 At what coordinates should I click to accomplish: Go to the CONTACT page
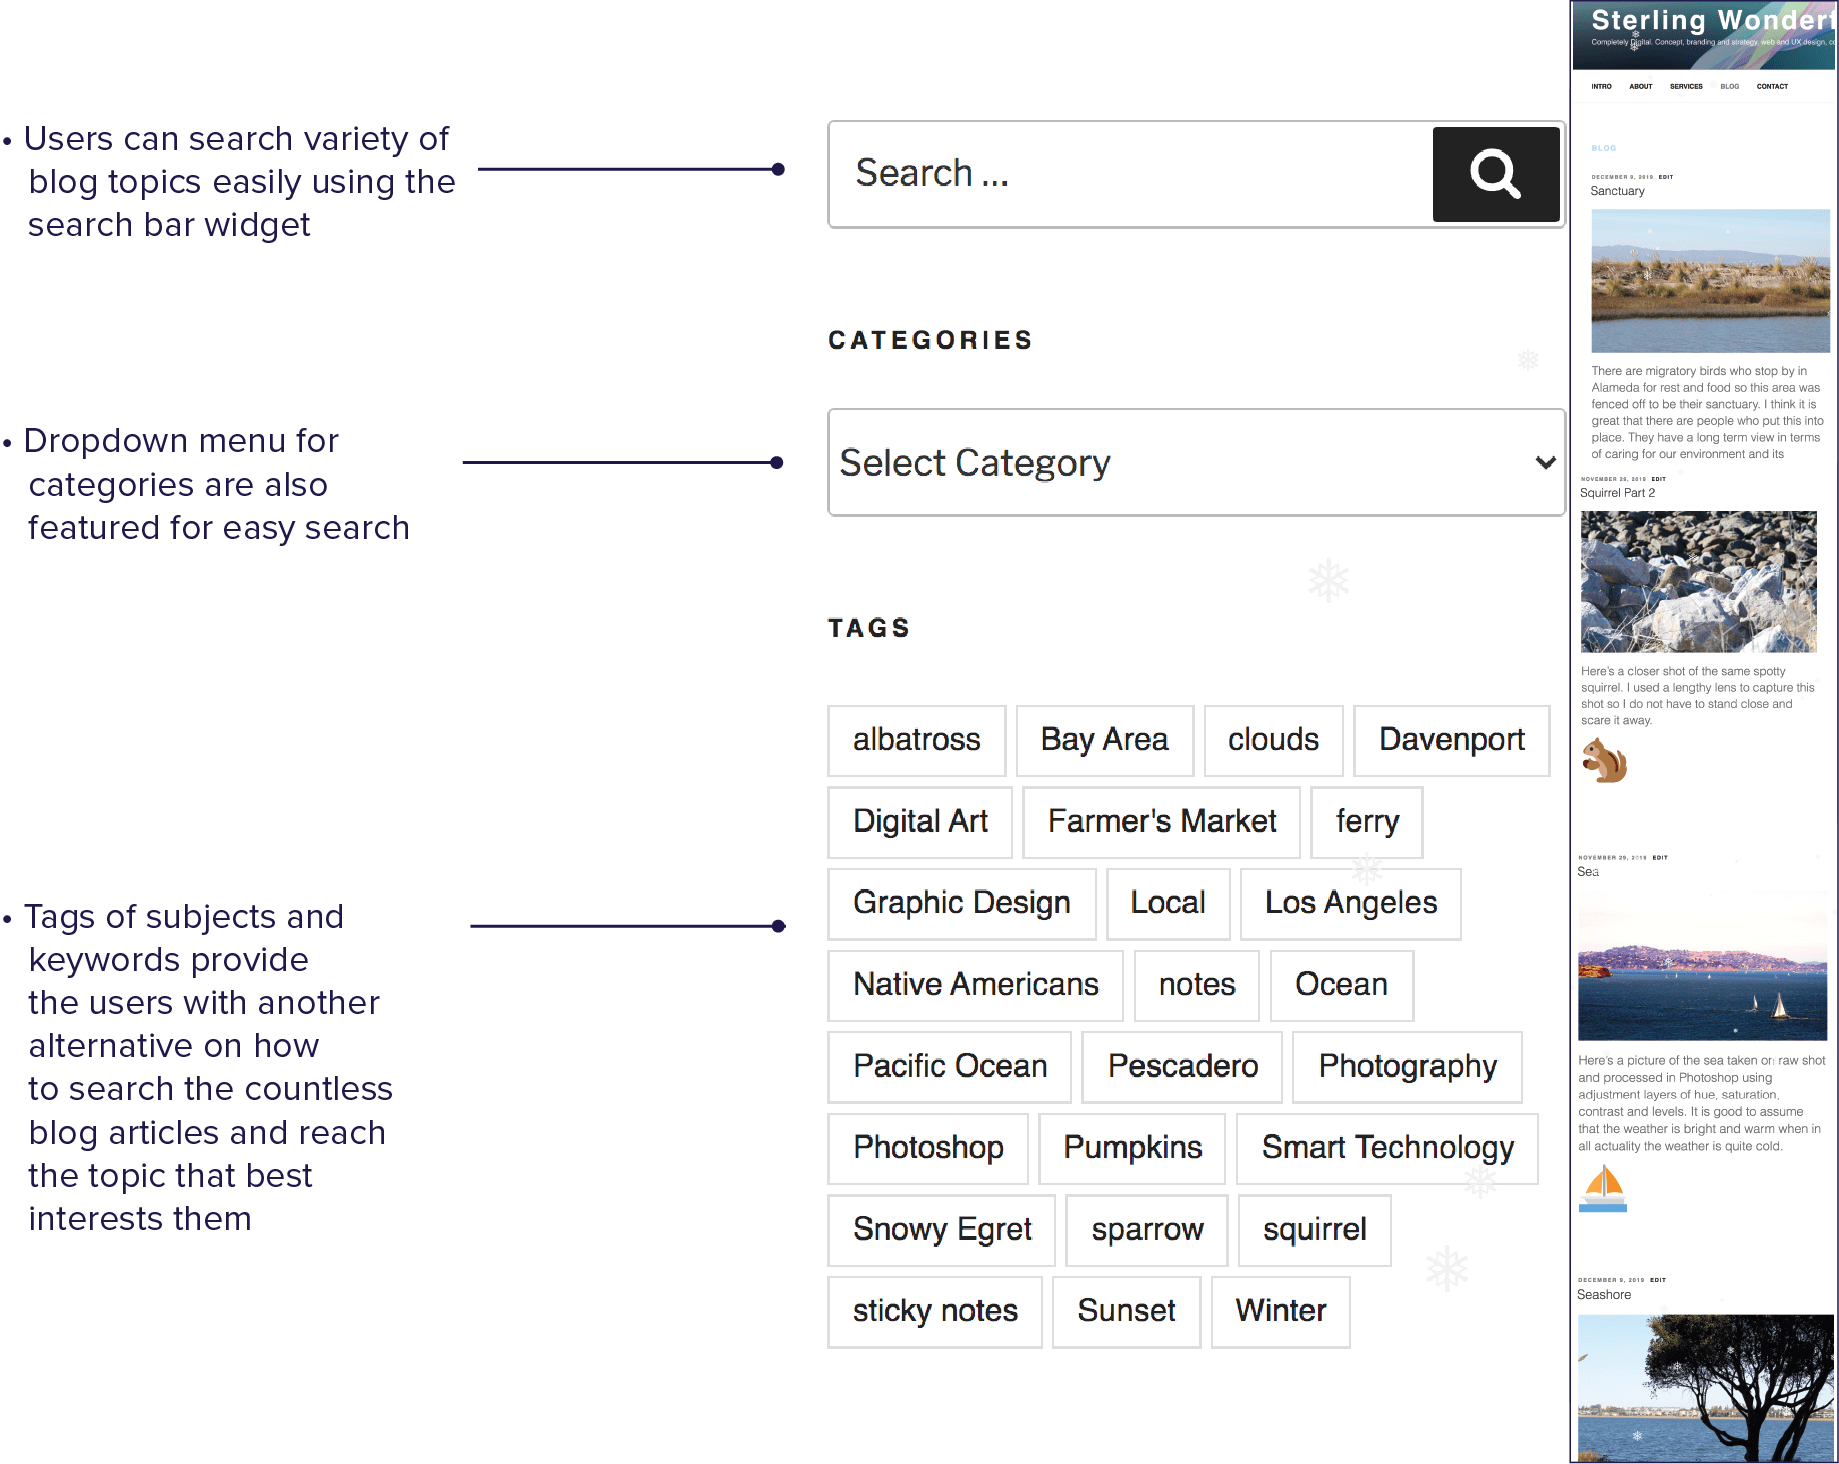[1772, 87]
